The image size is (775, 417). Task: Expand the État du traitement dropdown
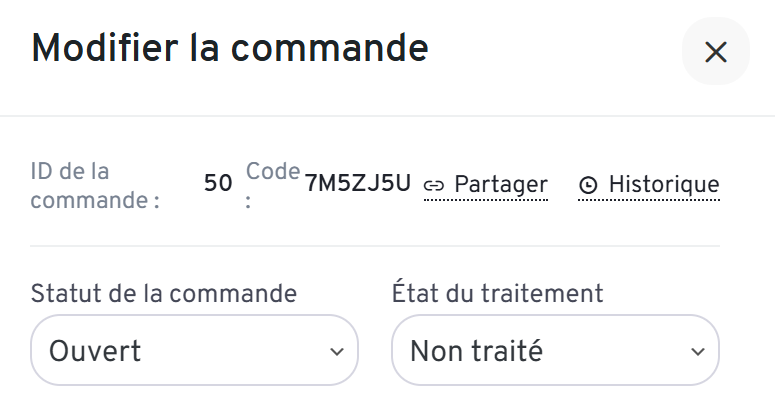pos(554,350)
